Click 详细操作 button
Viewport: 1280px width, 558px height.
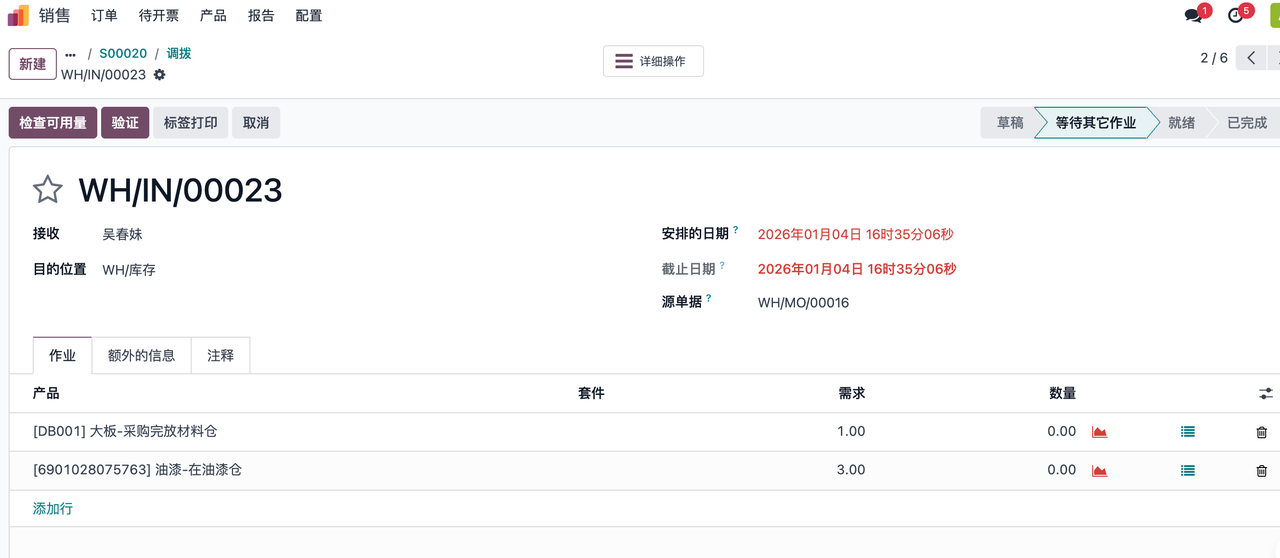click(653, 61)
